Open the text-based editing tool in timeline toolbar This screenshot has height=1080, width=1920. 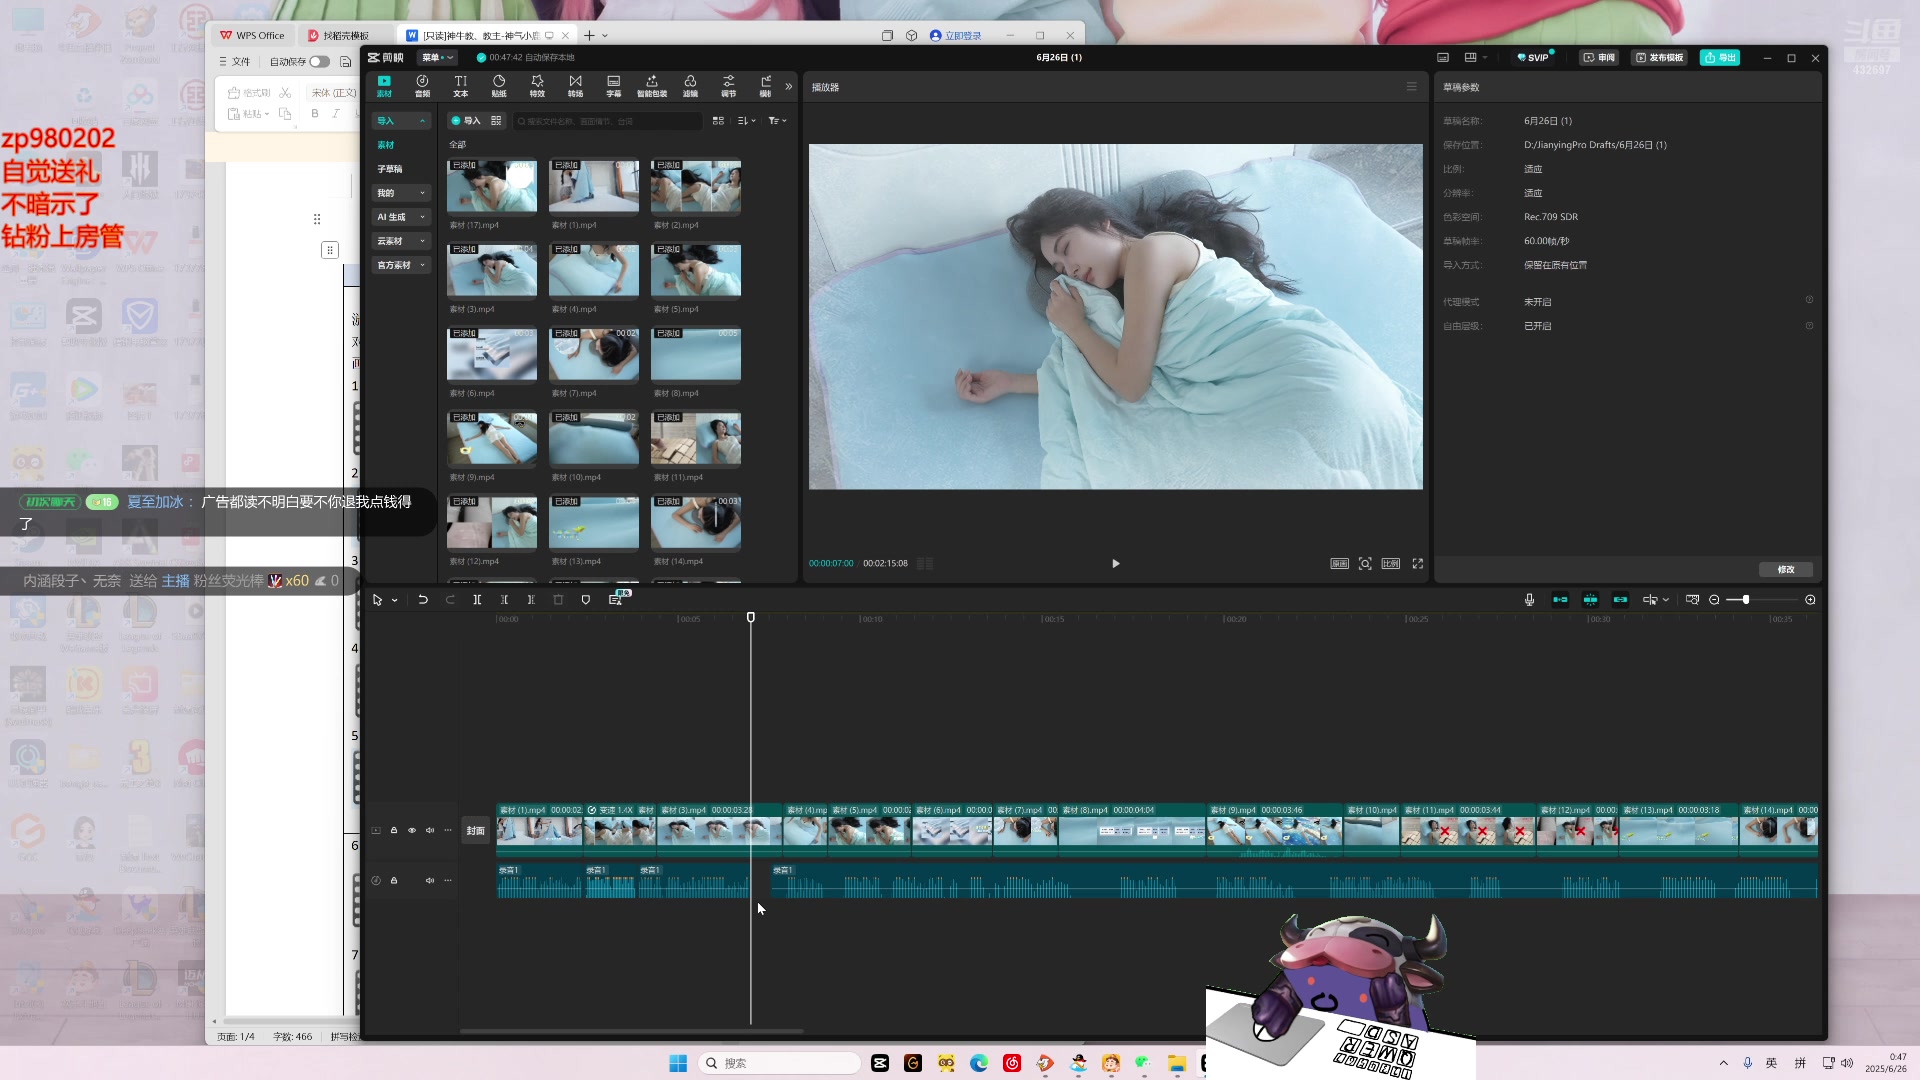[x=616, y=599]
